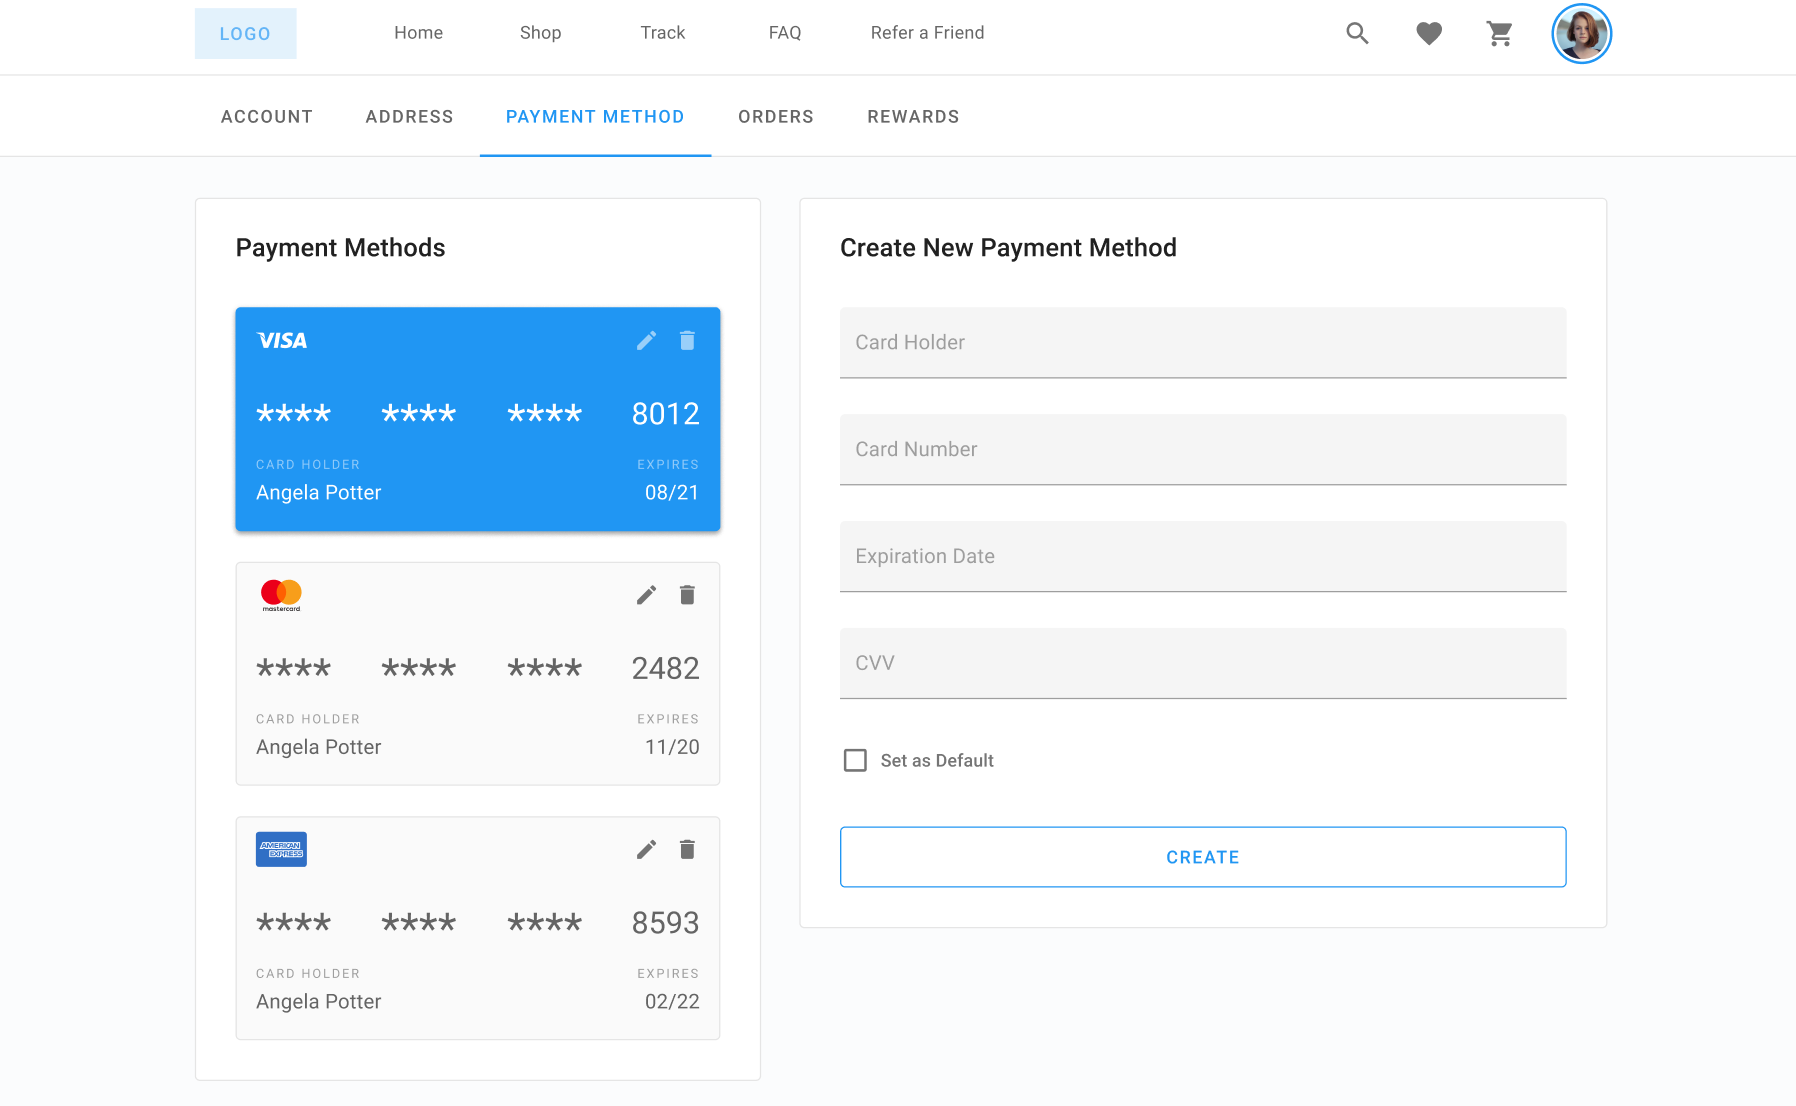Image resolution: width=1796 pixels, height=1106 pixels.
Task: Click into the Expiration Date field
Action: [x=1202, y=557]
